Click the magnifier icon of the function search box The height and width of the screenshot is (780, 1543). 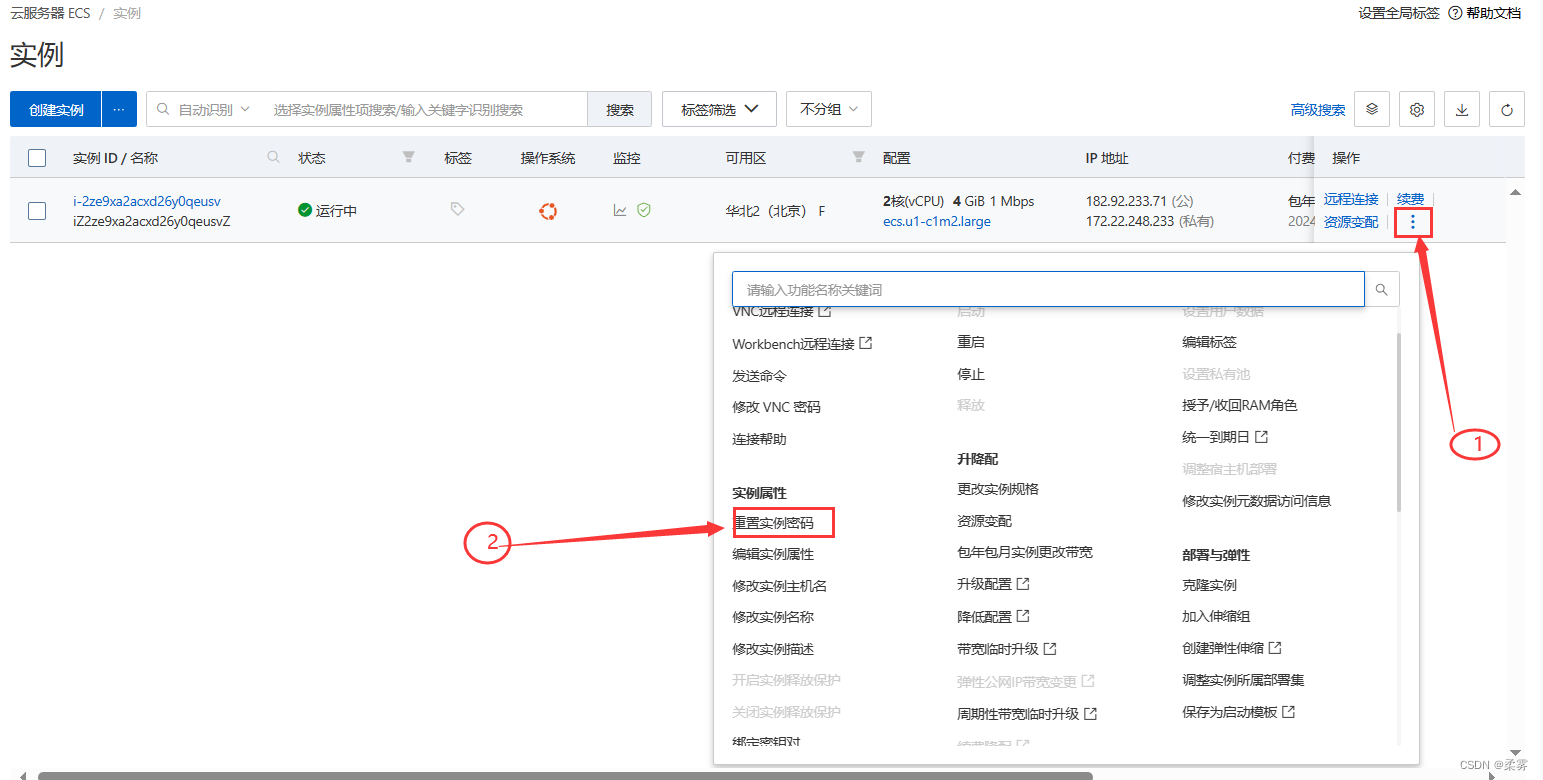[x=1382, y=290]
